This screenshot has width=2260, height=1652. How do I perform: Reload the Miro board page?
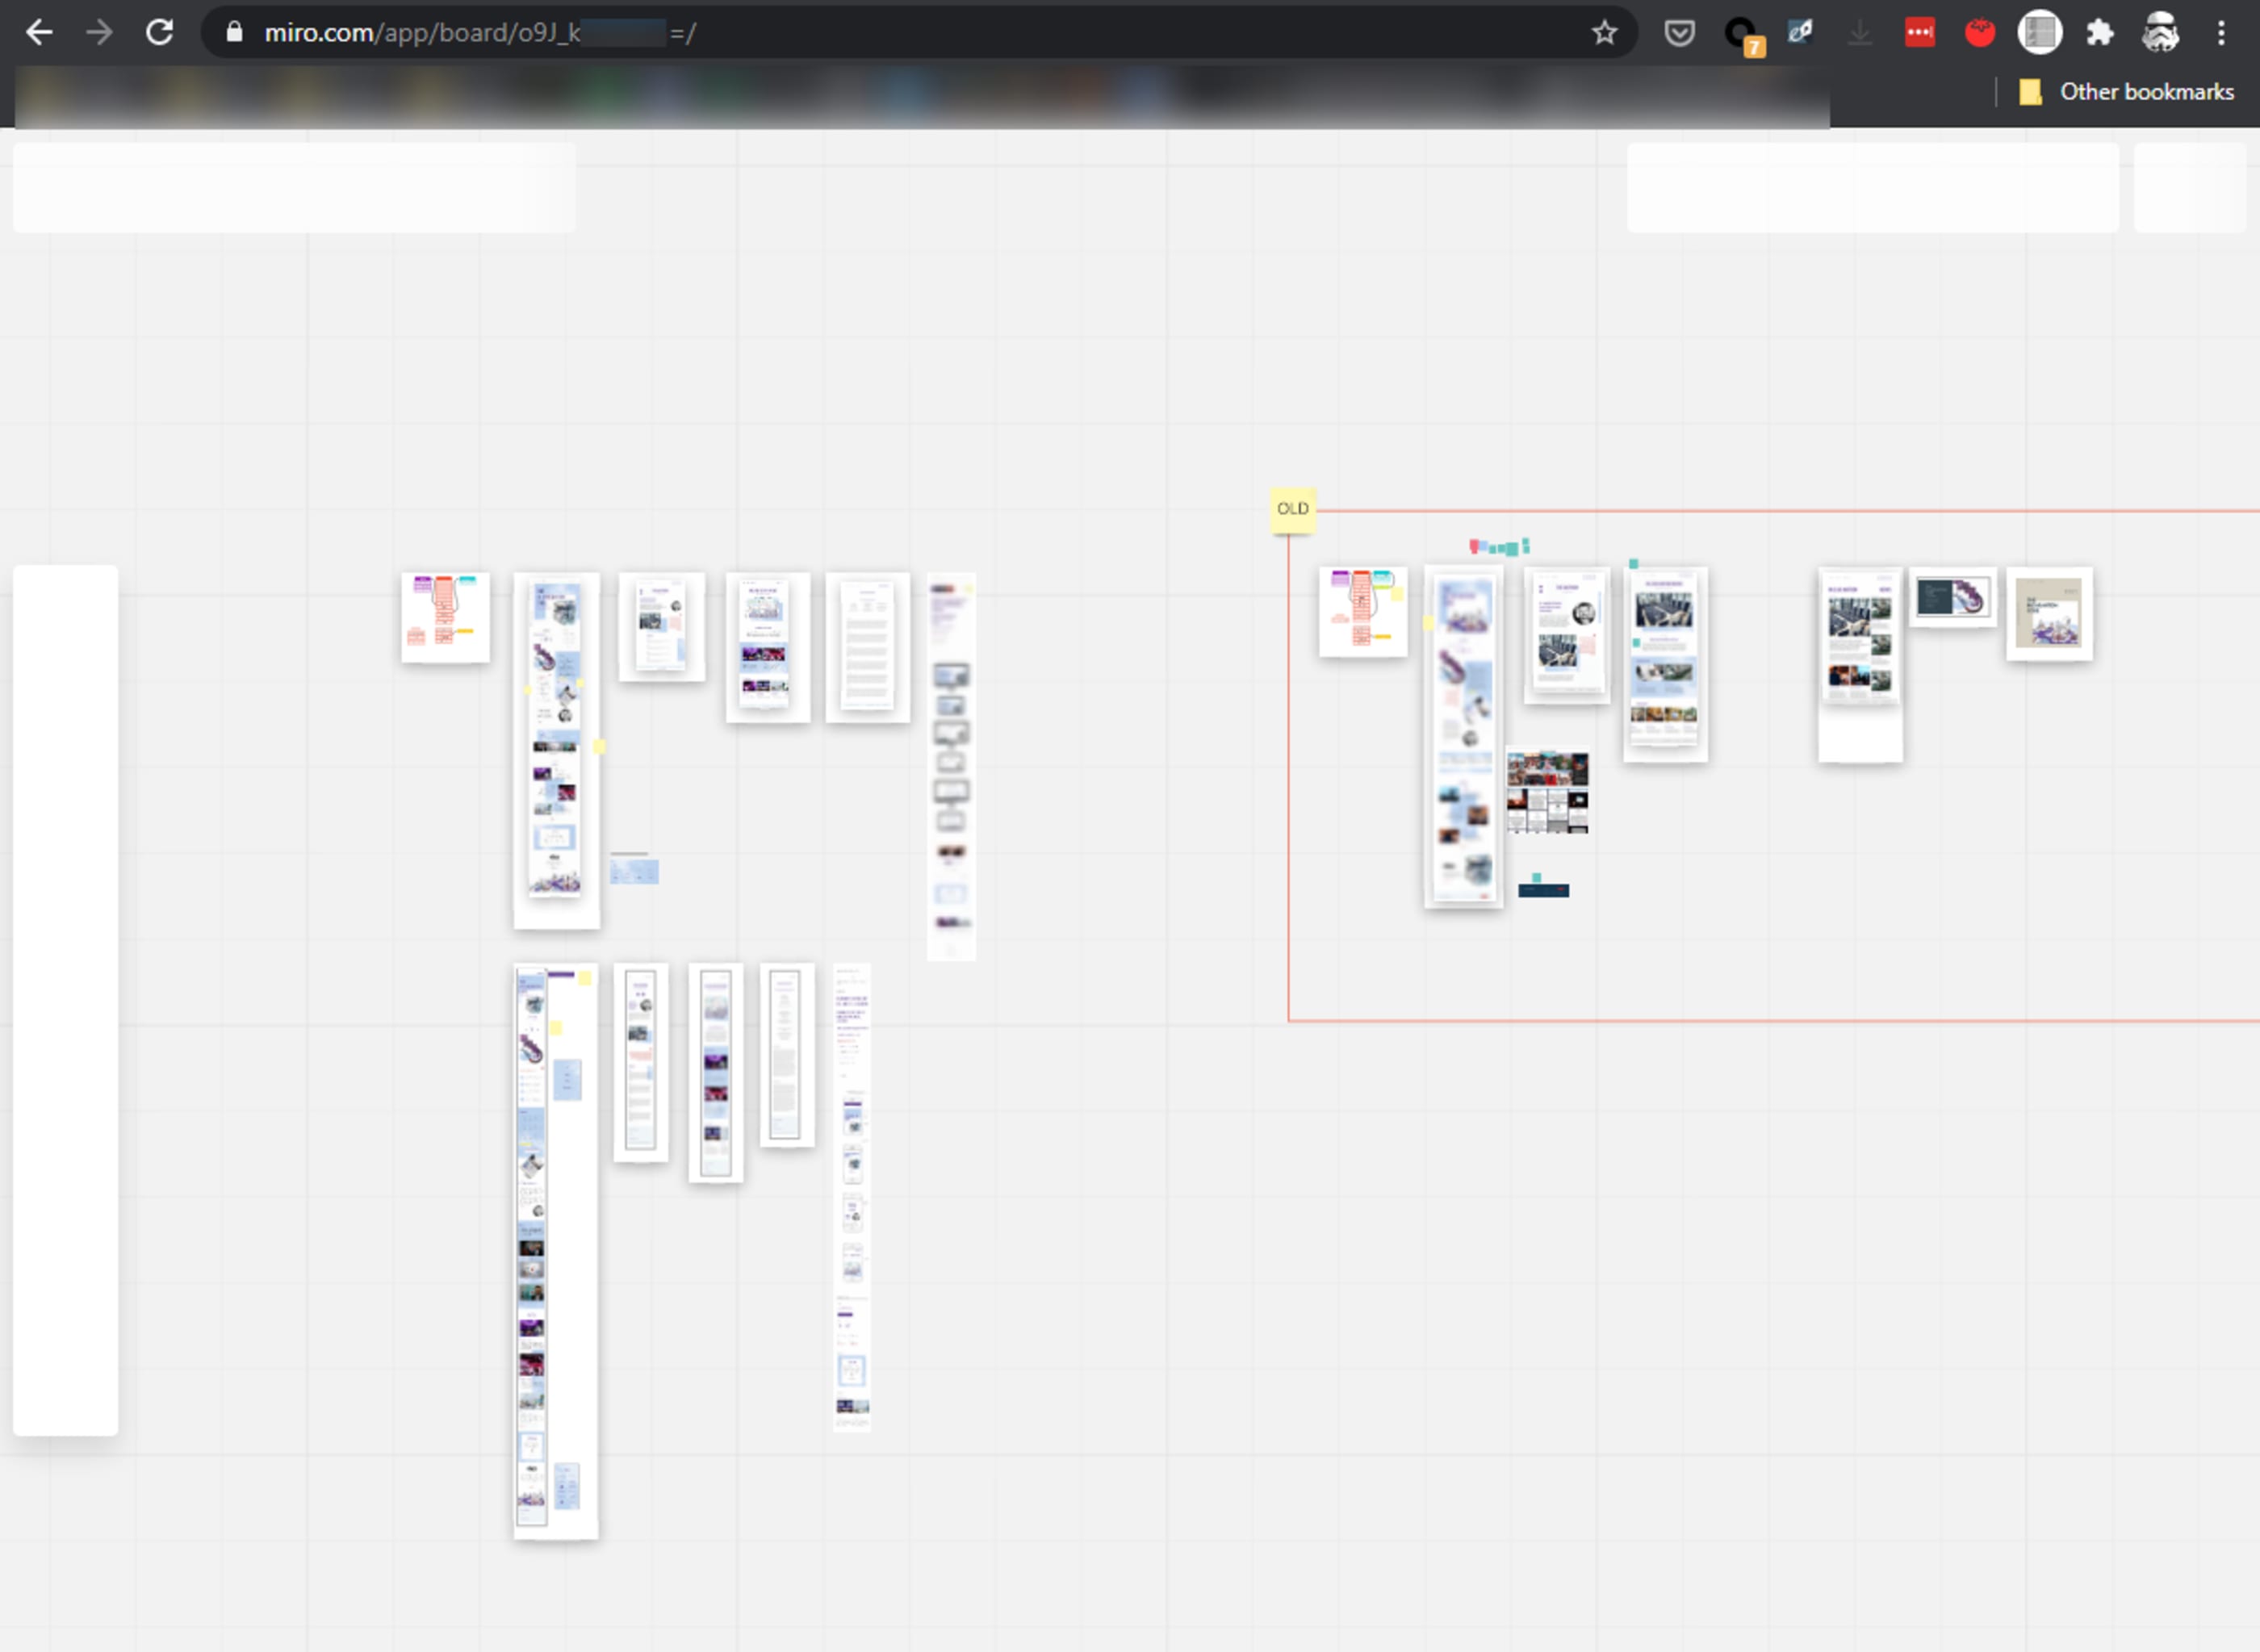coord(160,33)
